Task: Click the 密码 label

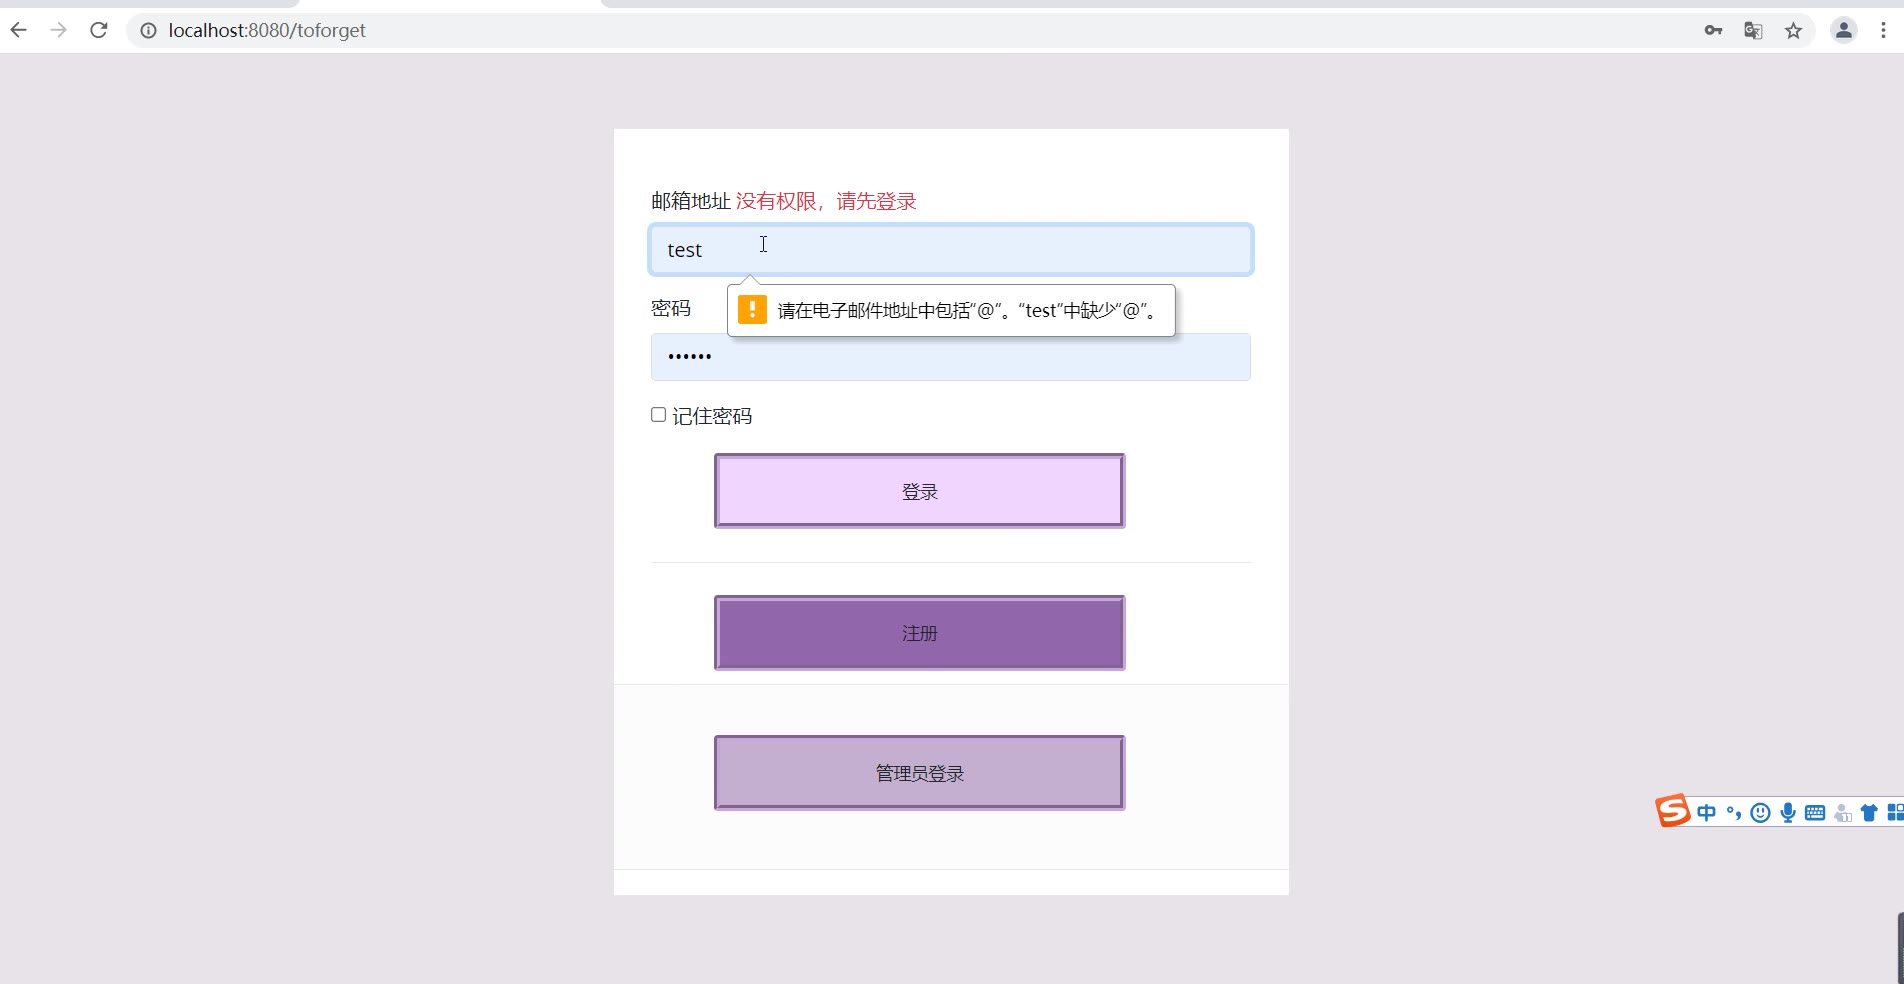Action: (671, 308)
